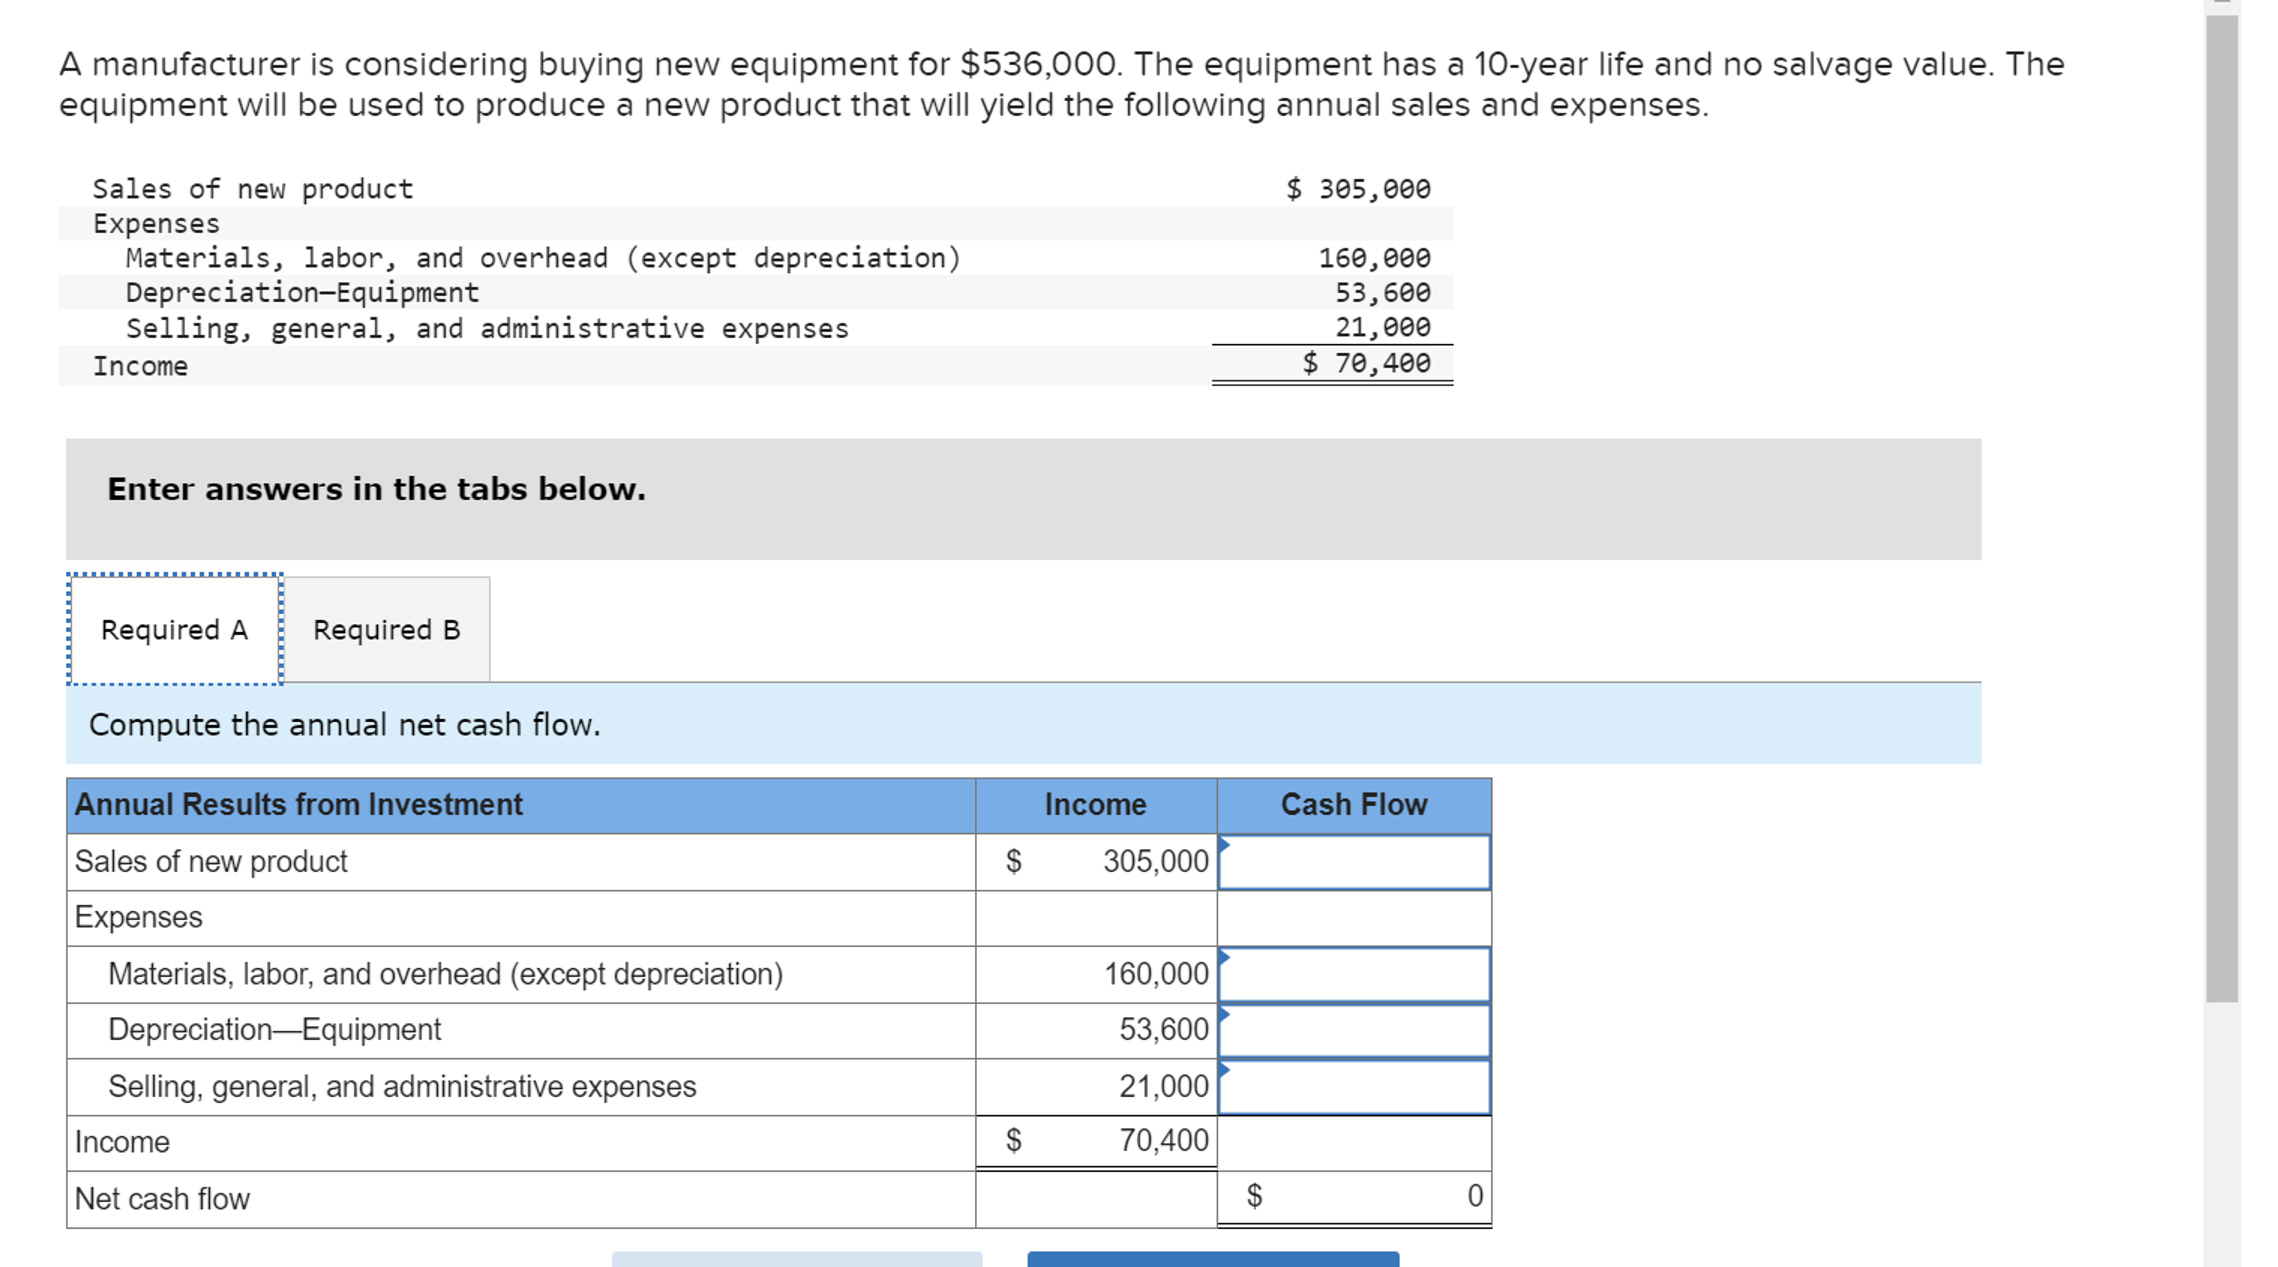Click blue triangle marker on Depreciation cash flow cell
The image size is (2278, 1267).
click(1224, 1014)
